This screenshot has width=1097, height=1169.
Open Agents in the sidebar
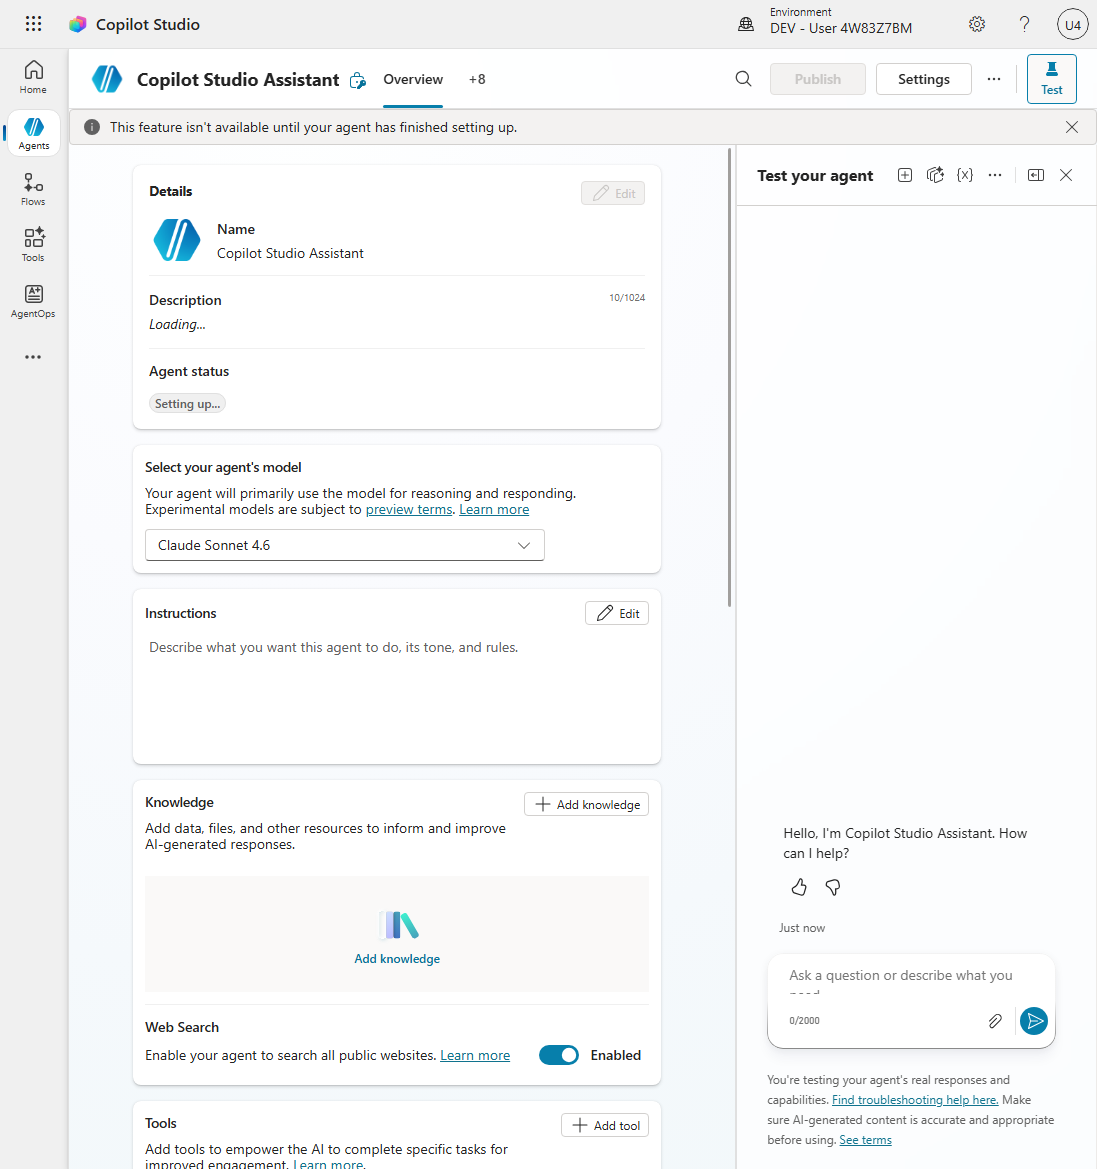point(34,133)
